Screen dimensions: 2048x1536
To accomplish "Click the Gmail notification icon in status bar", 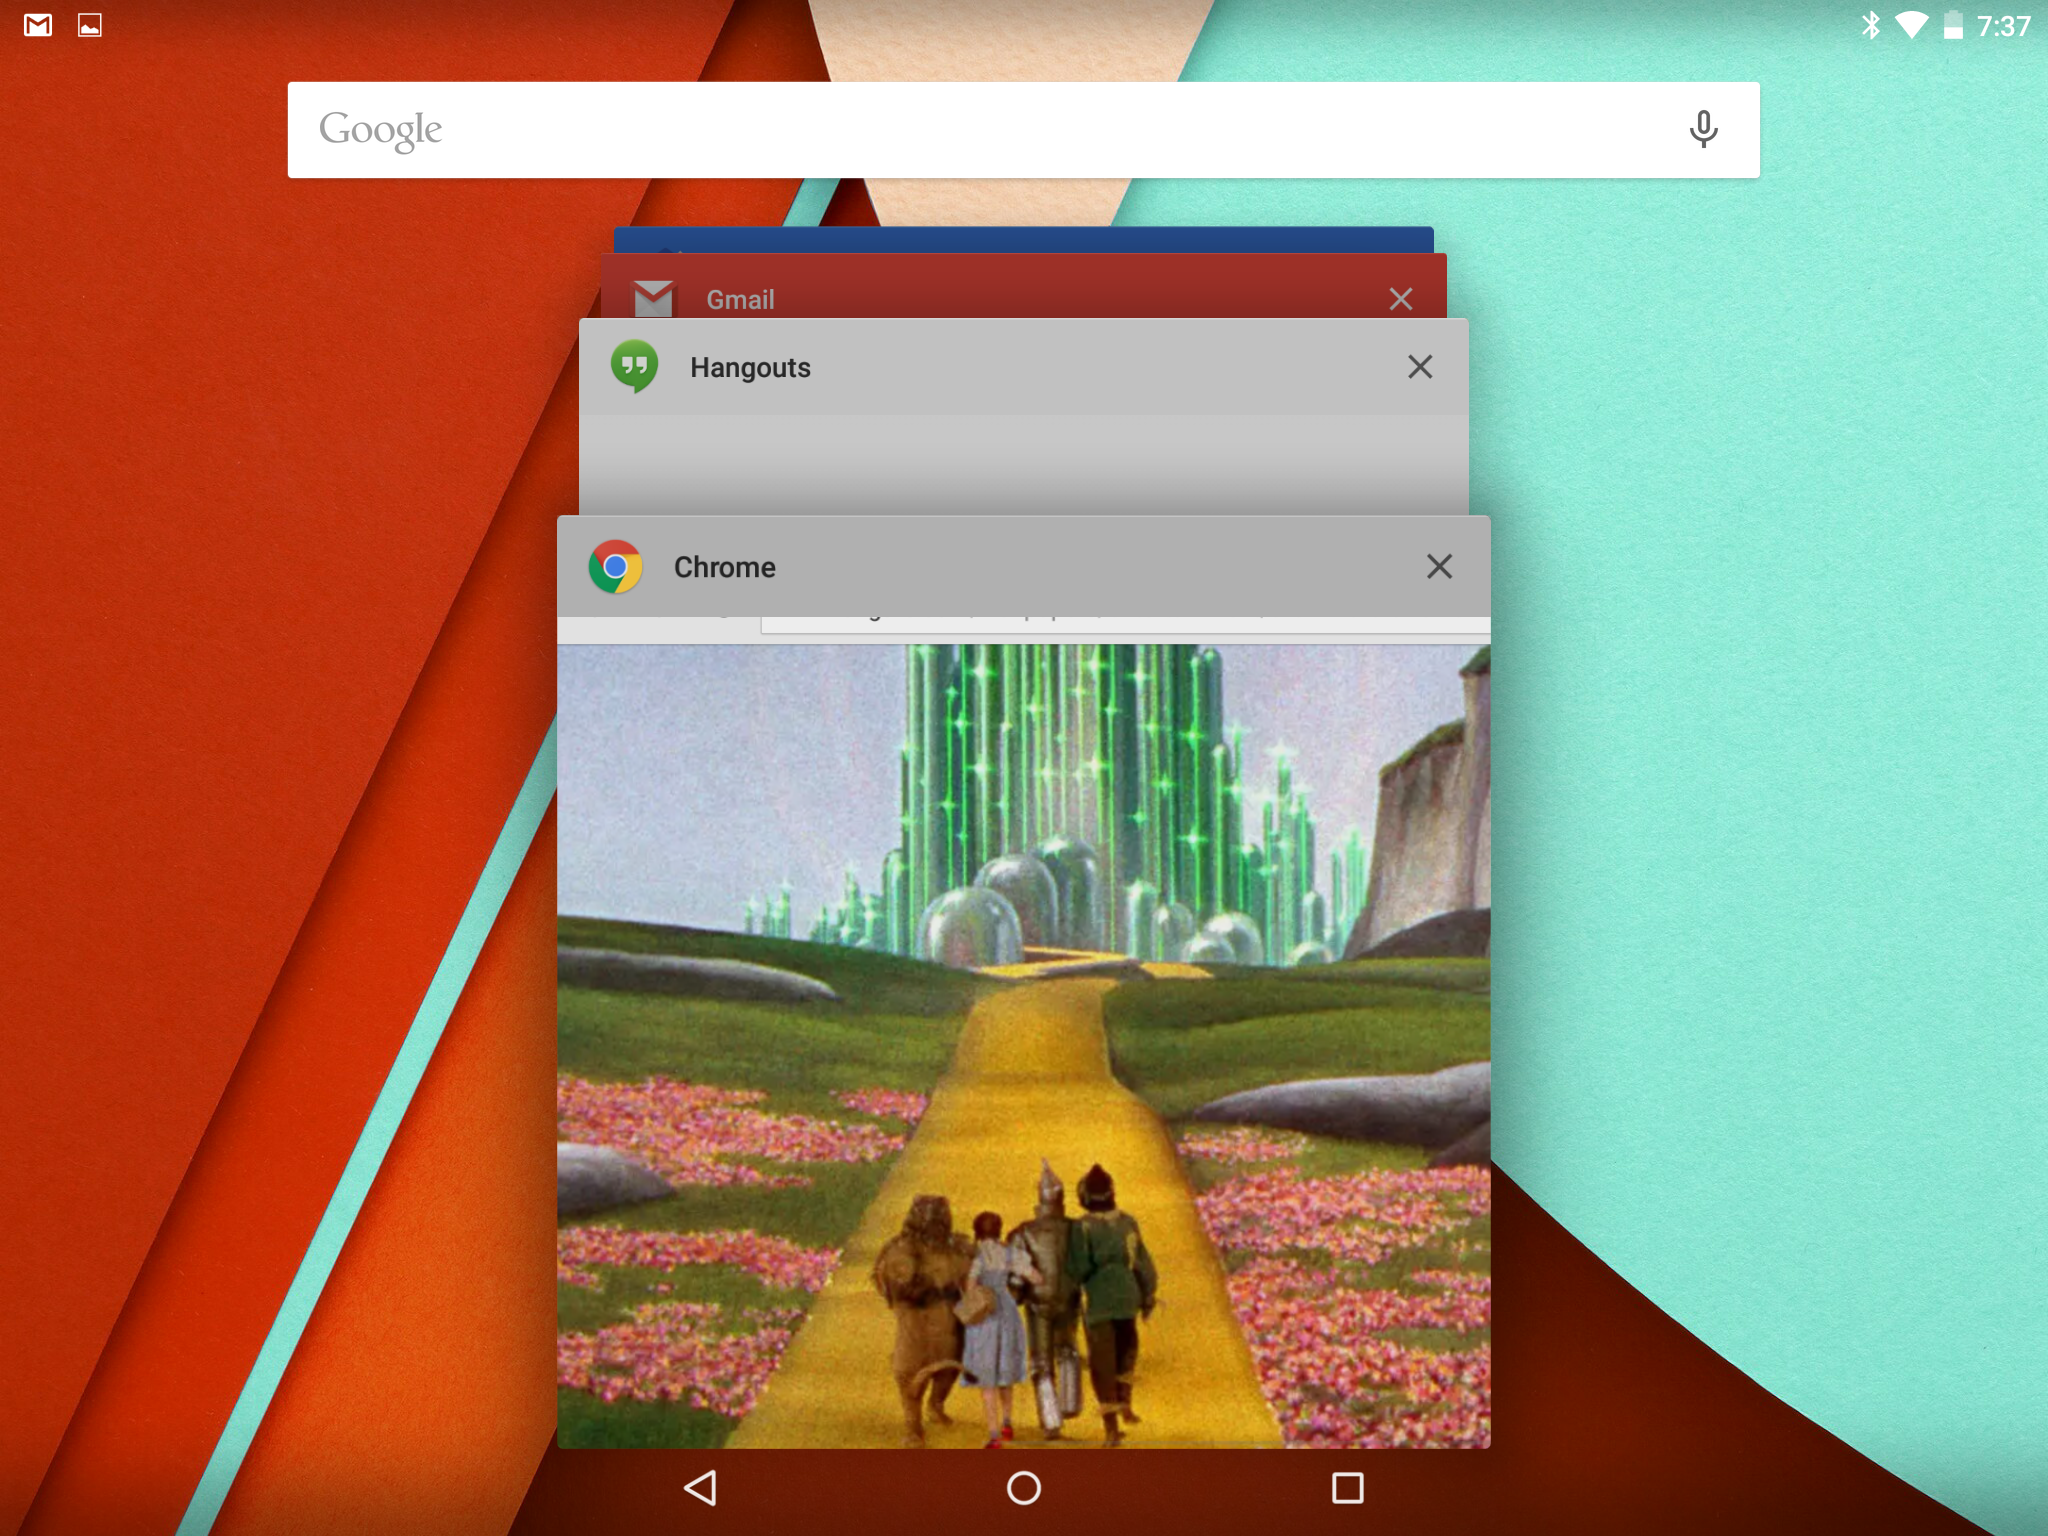I will pos(38,25).
